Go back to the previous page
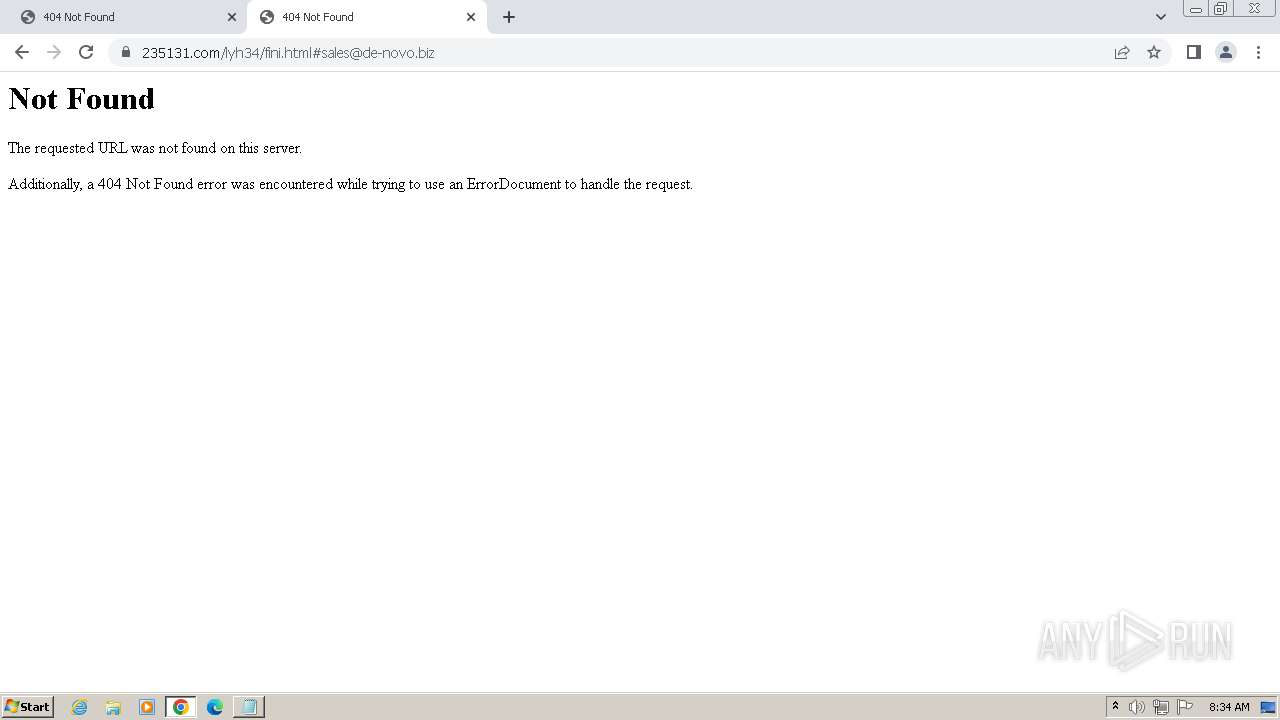This screenshot has height=720, width=1280. 22,52
